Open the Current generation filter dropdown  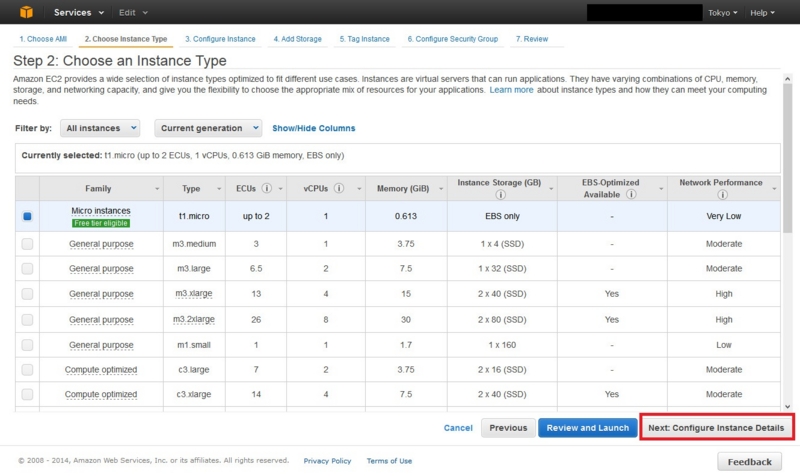tap(208, 128)
